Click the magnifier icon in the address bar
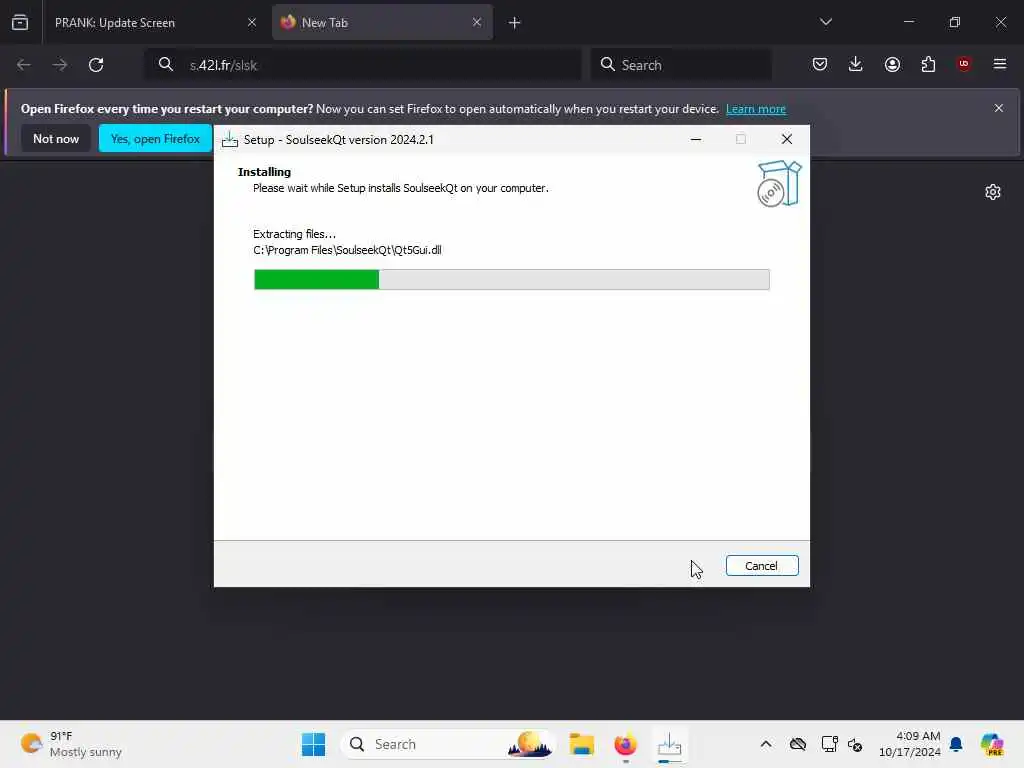Image resolution: width=1024 pixels, height=768 pixels. tap(166, 65)
